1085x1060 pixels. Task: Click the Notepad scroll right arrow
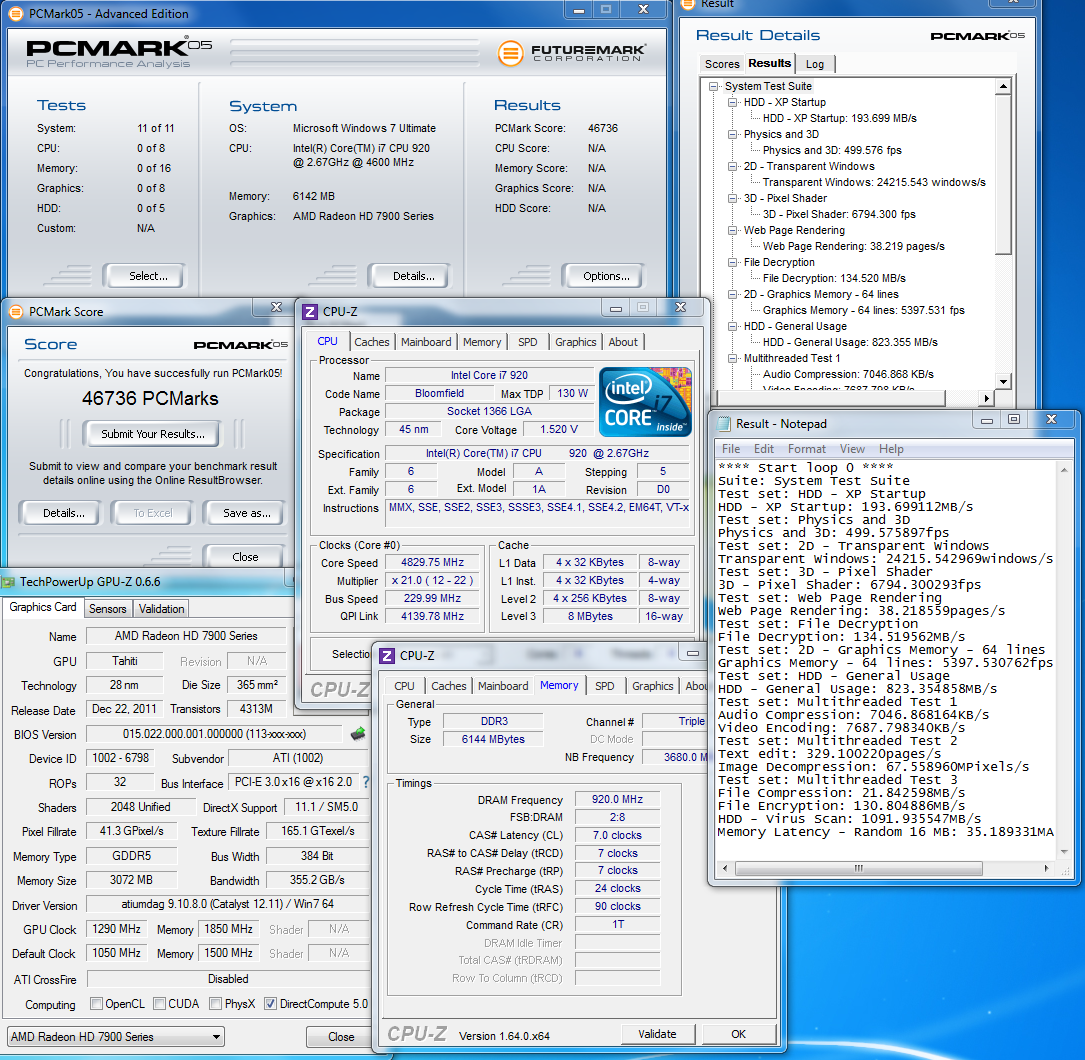(x=1046, y=868)
